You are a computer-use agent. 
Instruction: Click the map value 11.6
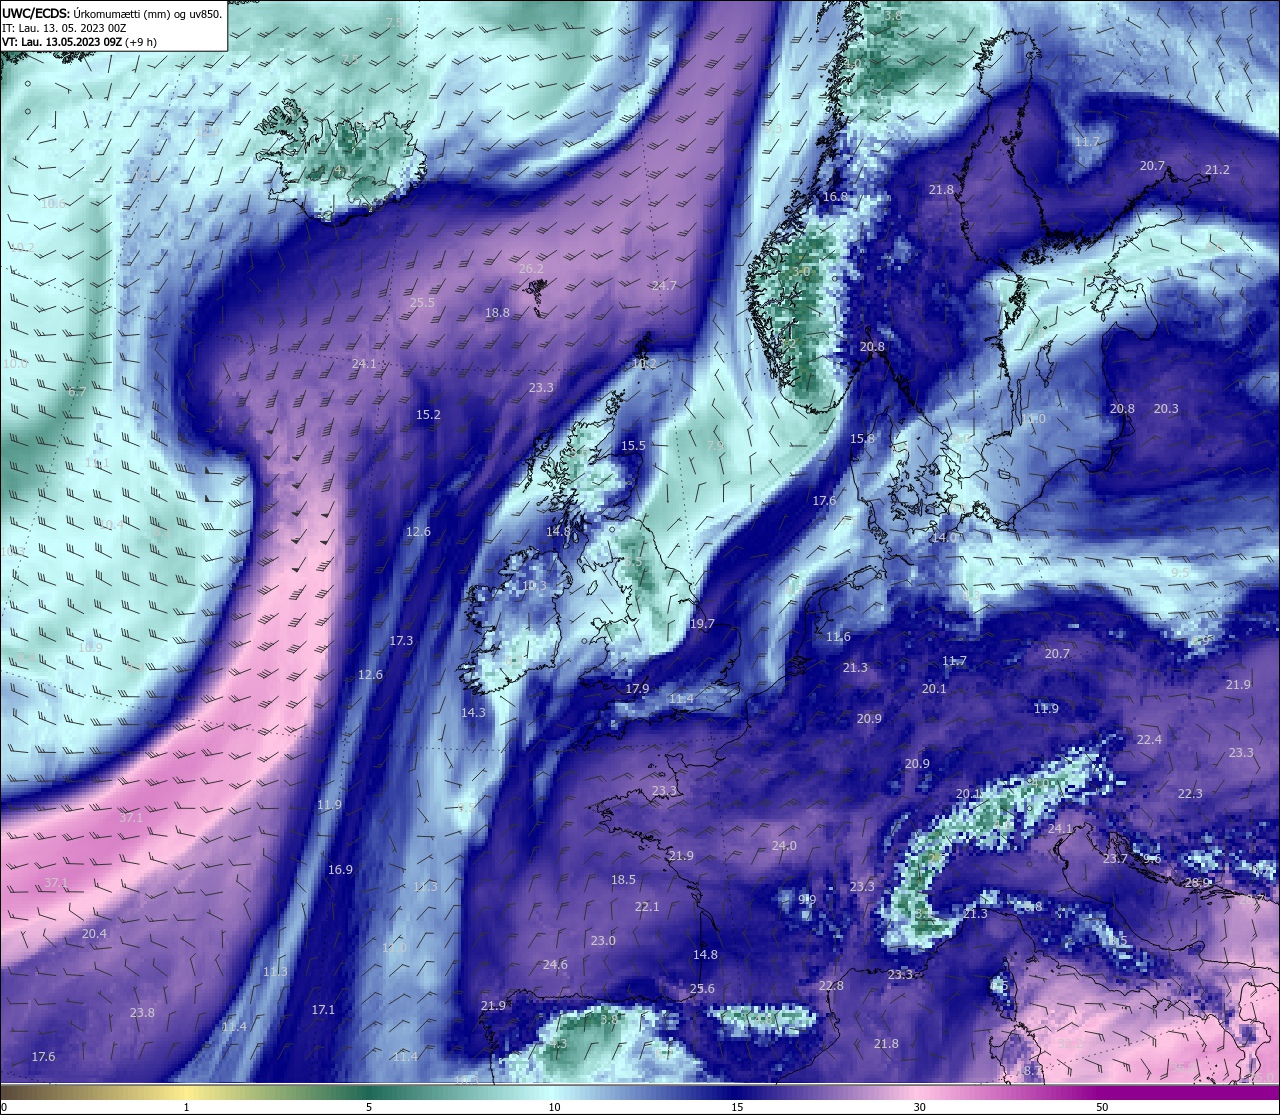pyautogui.click(x=838, y=637)
